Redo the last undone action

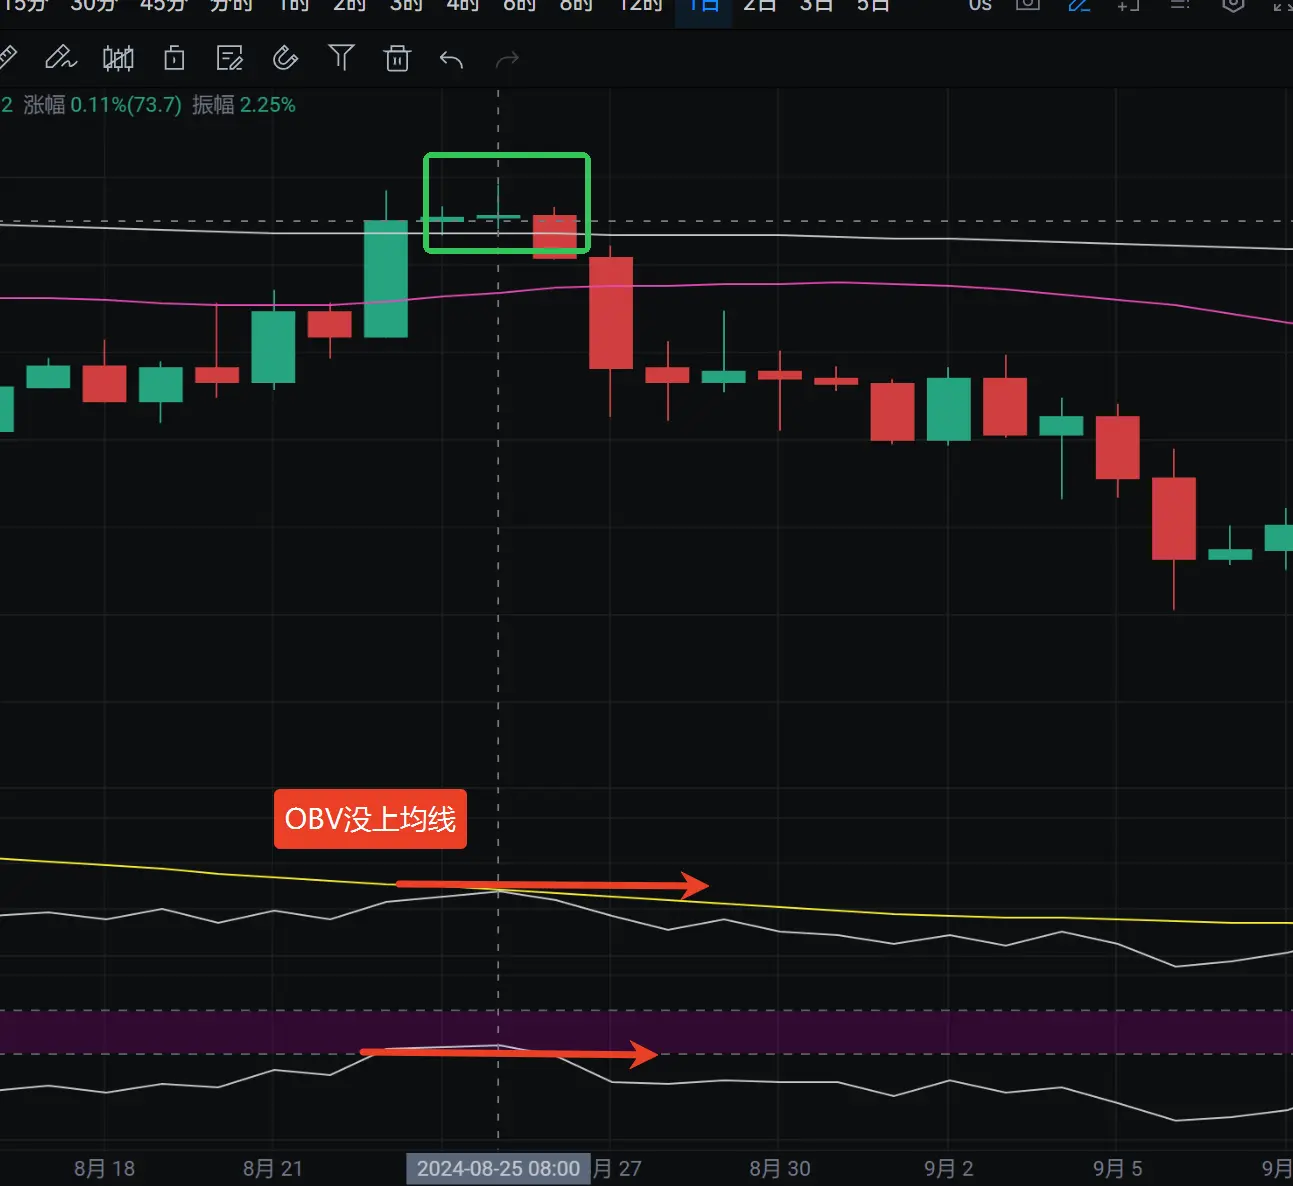coord(508,60)
